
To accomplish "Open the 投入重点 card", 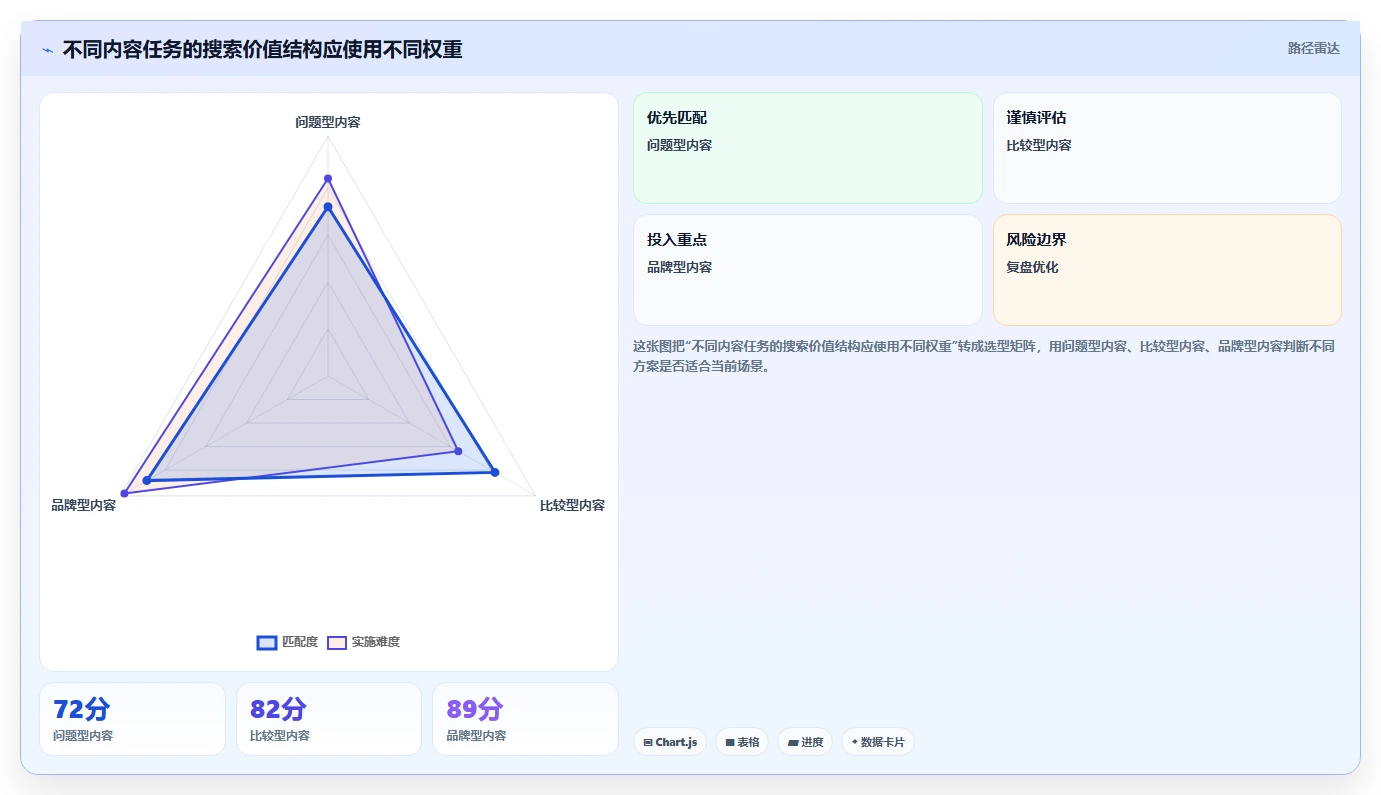I will [x=808, y=270].
